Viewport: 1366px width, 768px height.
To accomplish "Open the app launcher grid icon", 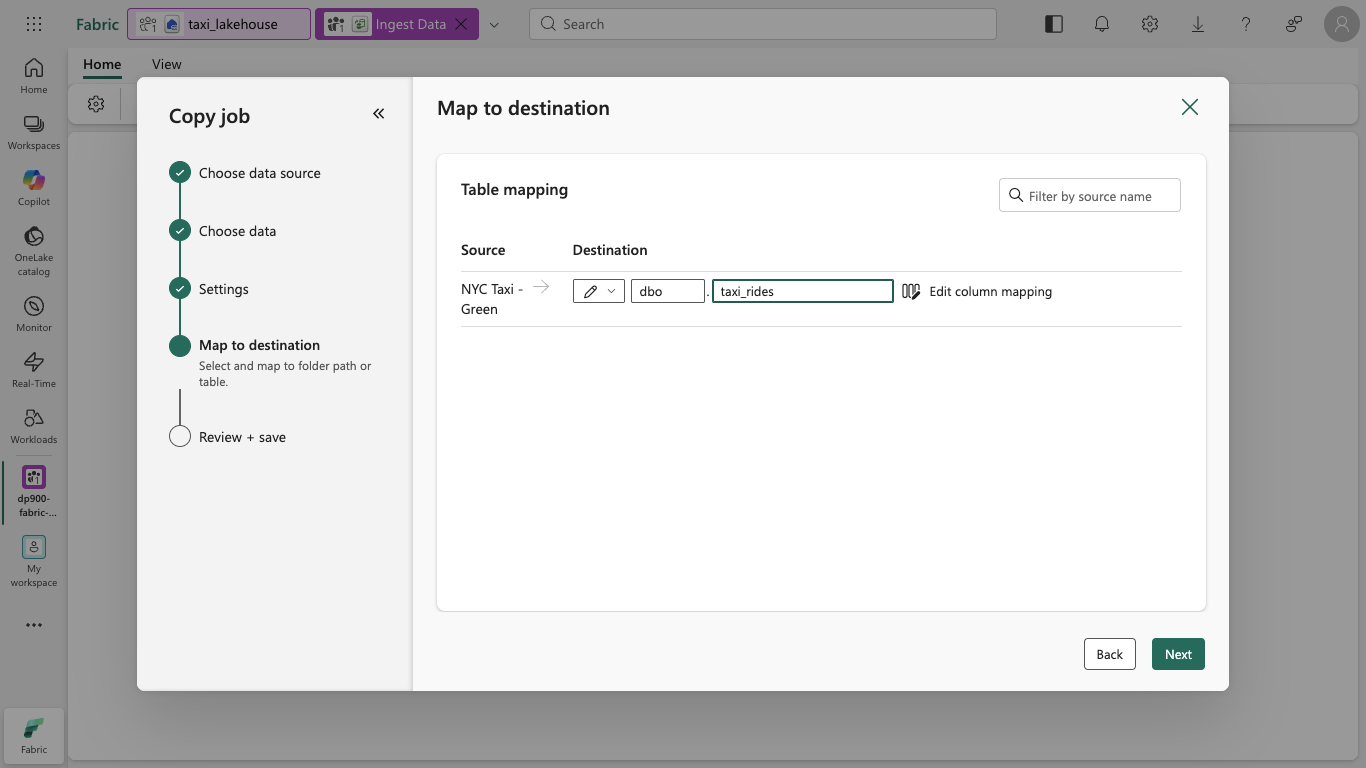I will coord(33,24).
